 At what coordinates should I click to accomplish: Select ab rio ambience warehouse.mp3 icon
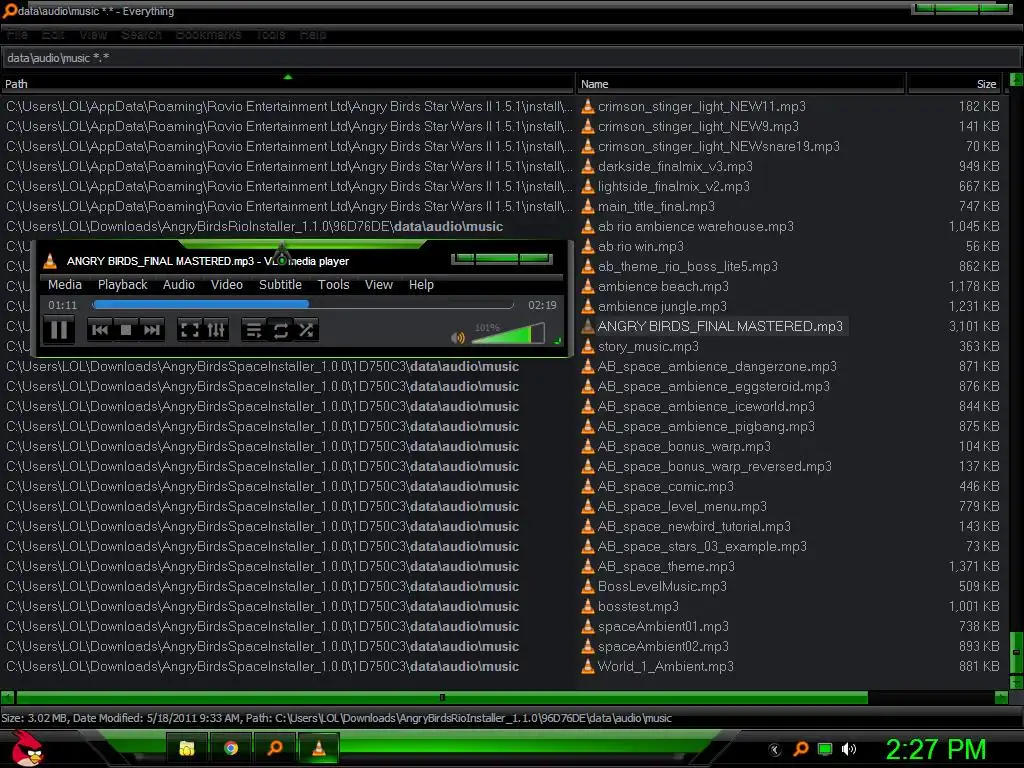[x=588, y=227]
